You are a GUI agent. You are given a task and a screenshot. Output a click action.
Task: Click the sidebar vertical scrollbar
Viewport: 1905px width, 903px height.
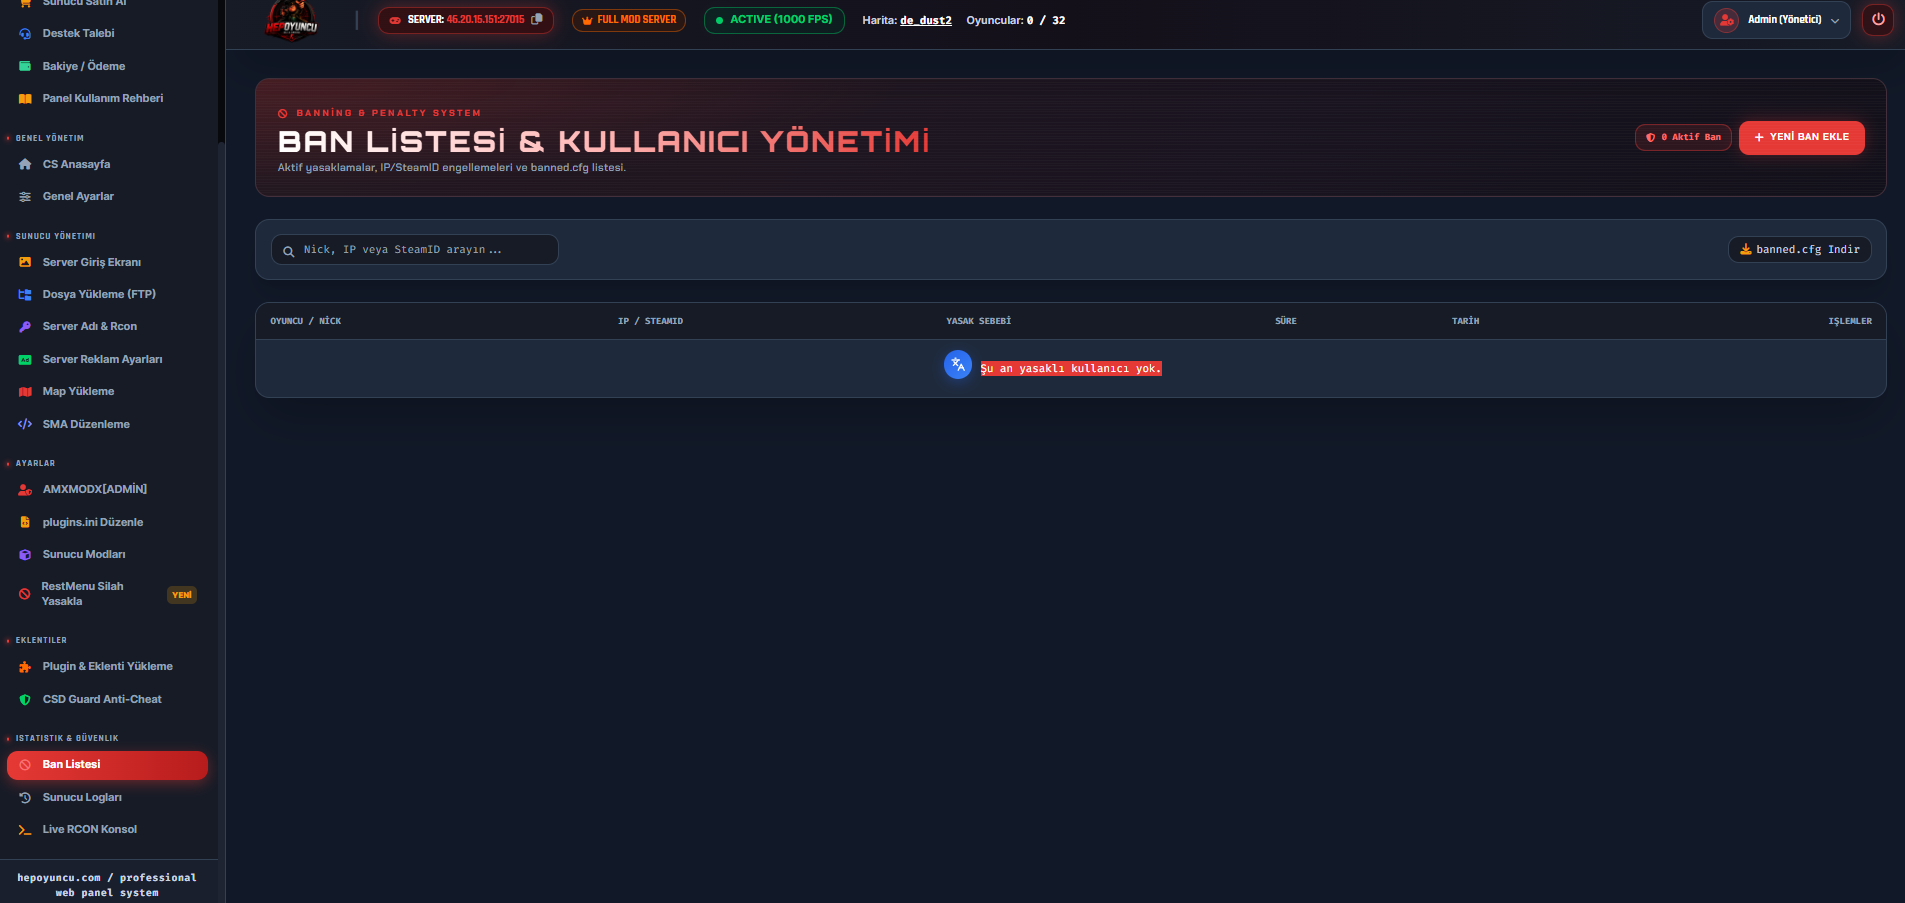tap(221, 70)
